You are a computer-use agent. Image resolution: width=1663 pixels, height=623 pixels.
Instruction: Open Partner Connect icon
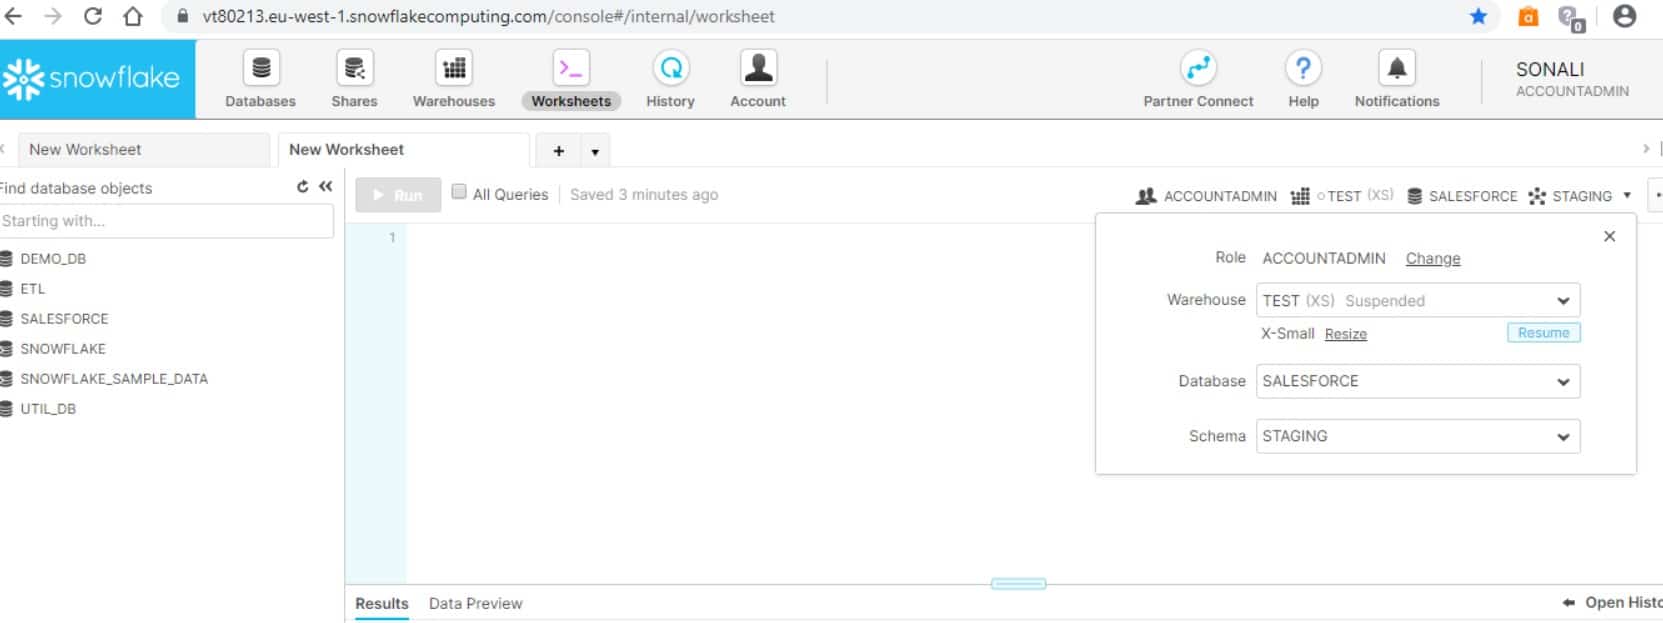tap(1198, 68)
